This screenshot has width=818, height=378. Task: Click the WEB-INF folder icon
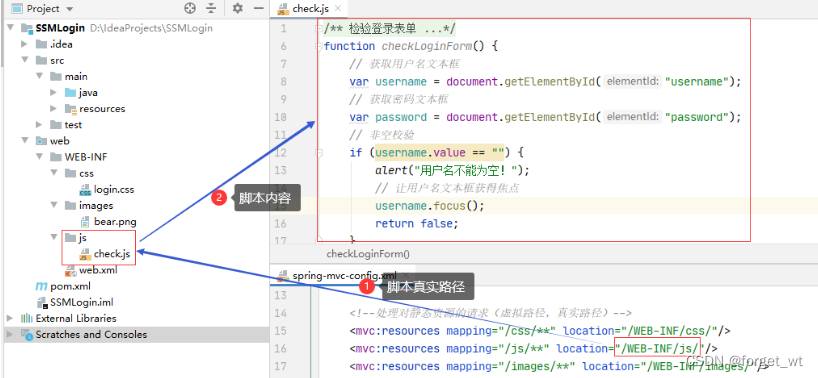(x=56, y=157)
